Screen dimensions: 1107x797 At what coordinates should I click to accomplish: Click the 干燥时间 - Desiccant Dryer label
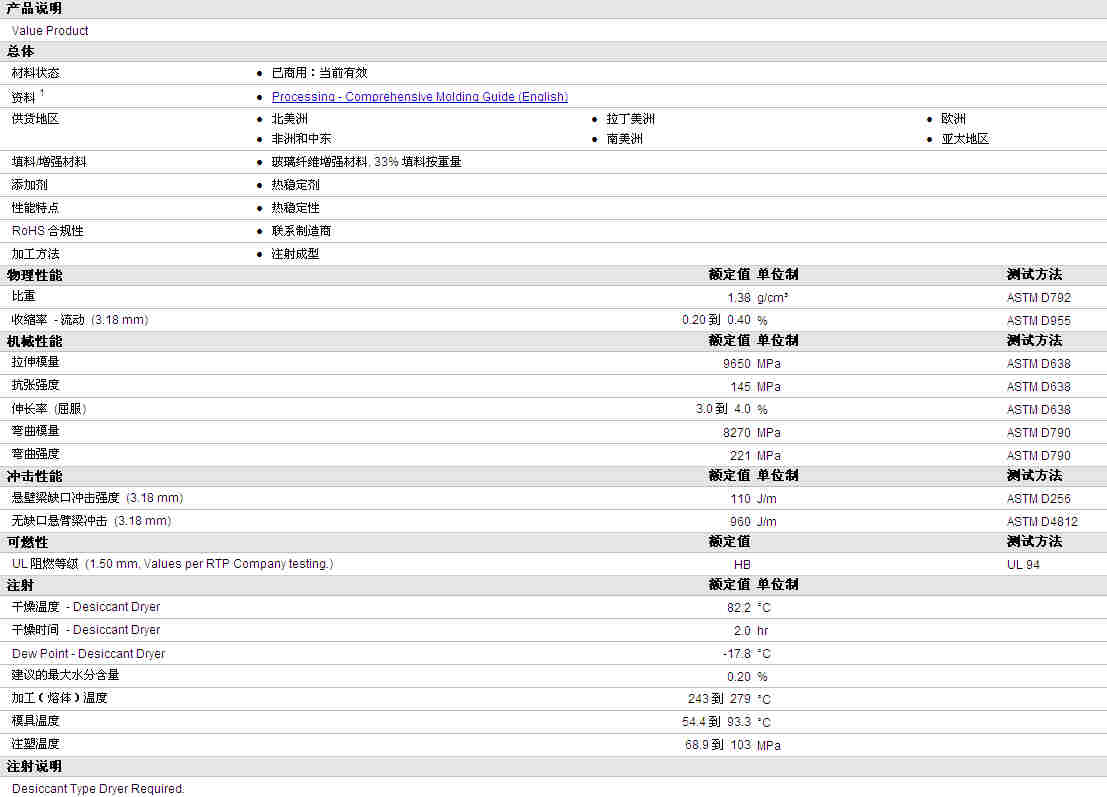[85, 630]
